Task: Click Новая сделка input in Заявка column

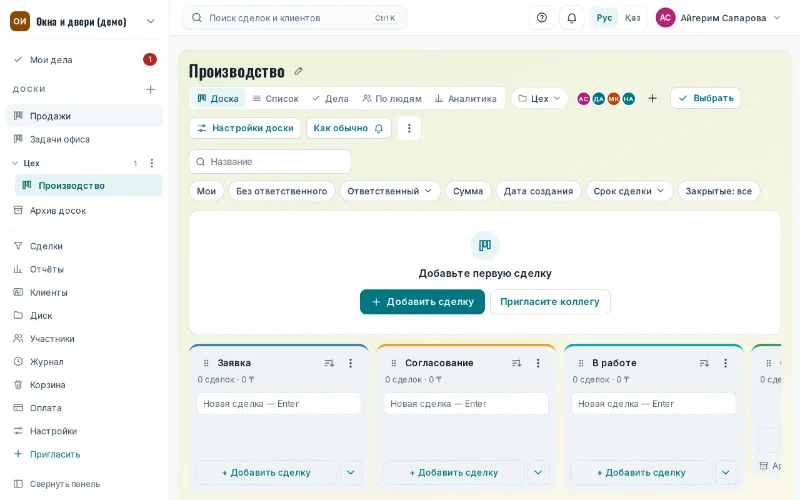Action: (279, 404)
